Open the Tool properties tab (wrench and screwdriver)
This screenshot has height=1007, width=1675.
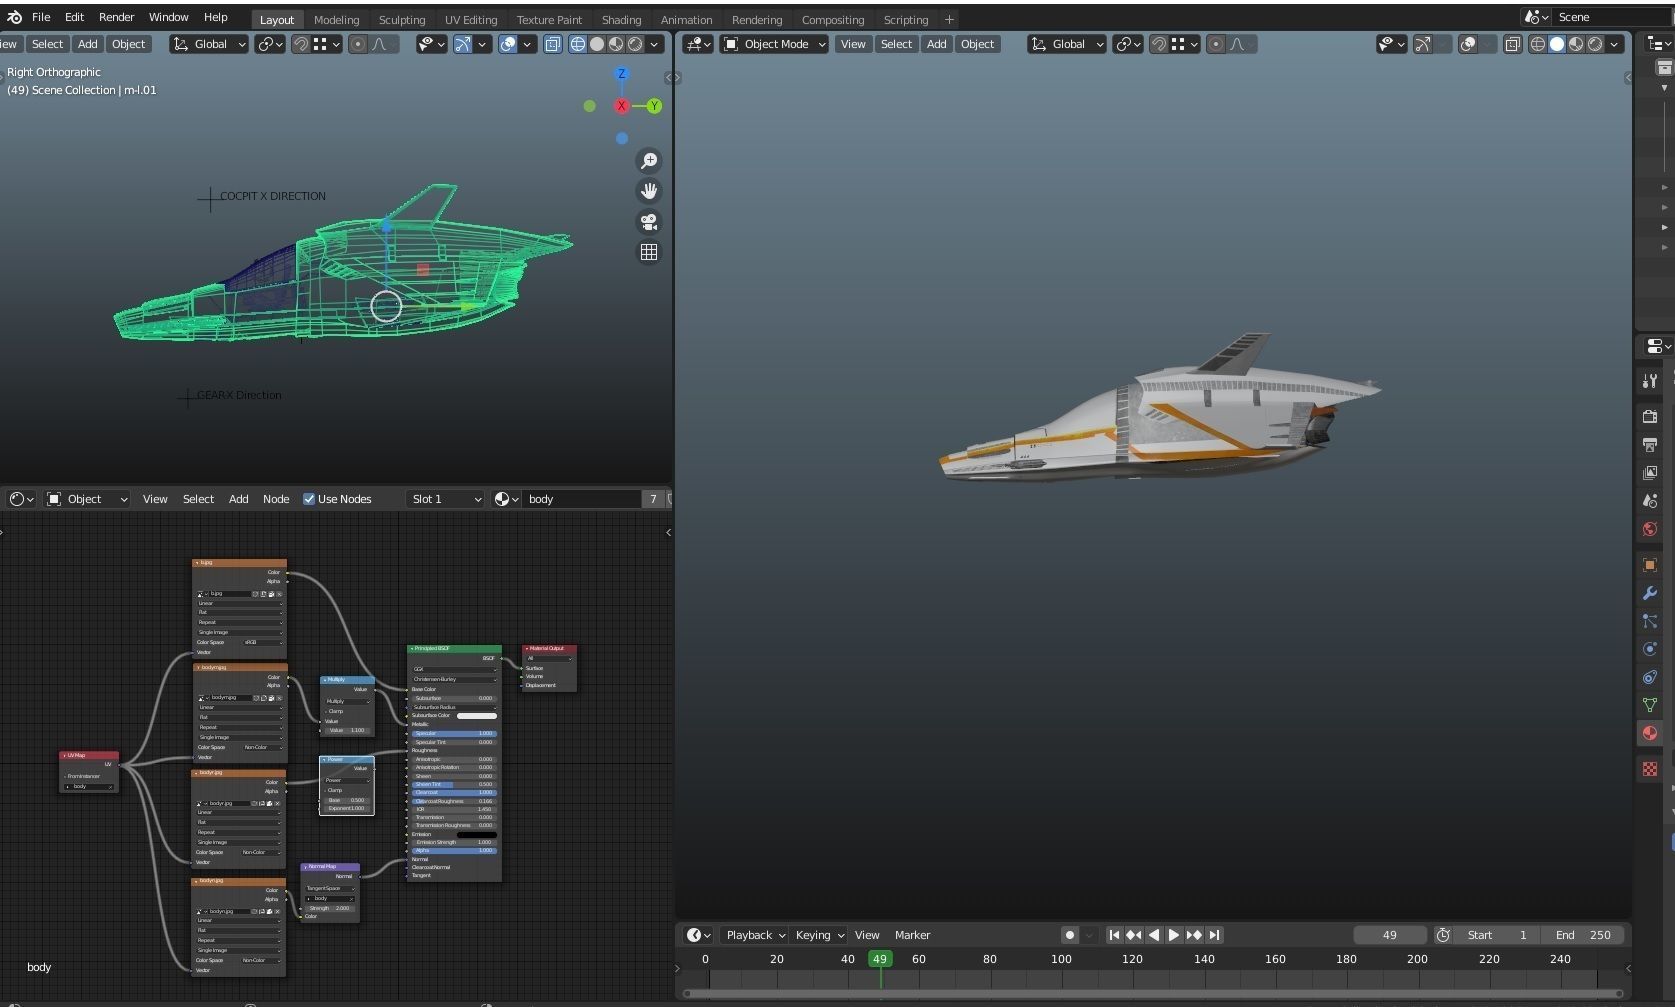pos(1650,380)
